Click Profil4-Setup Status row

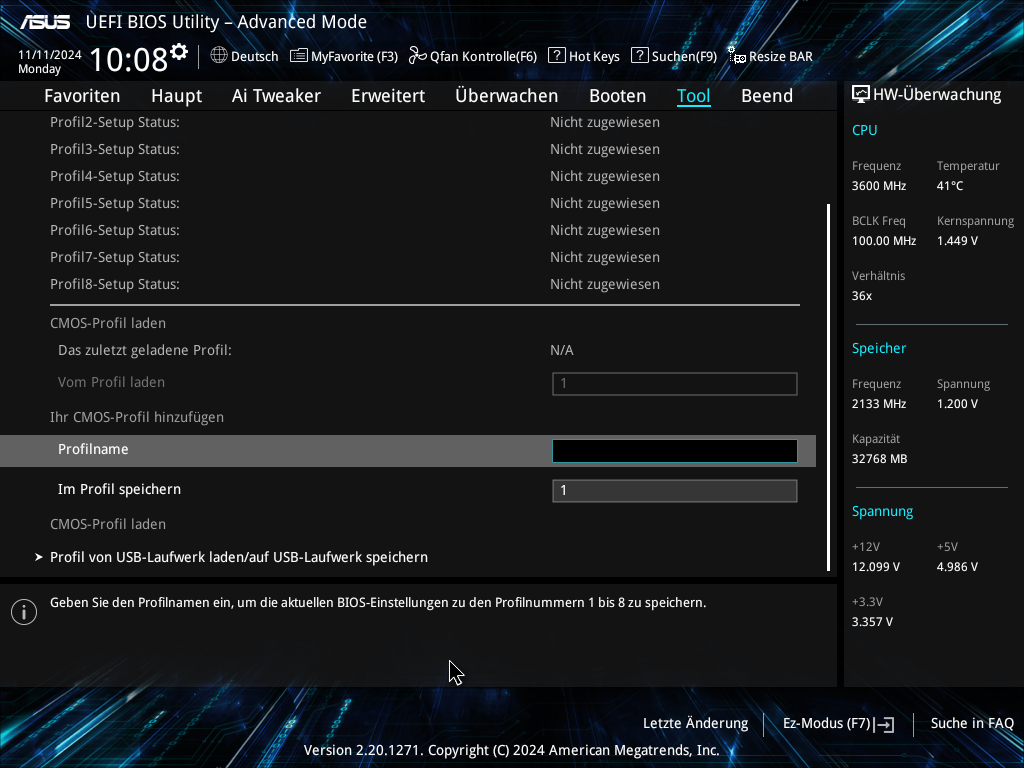tap(408, 176)
